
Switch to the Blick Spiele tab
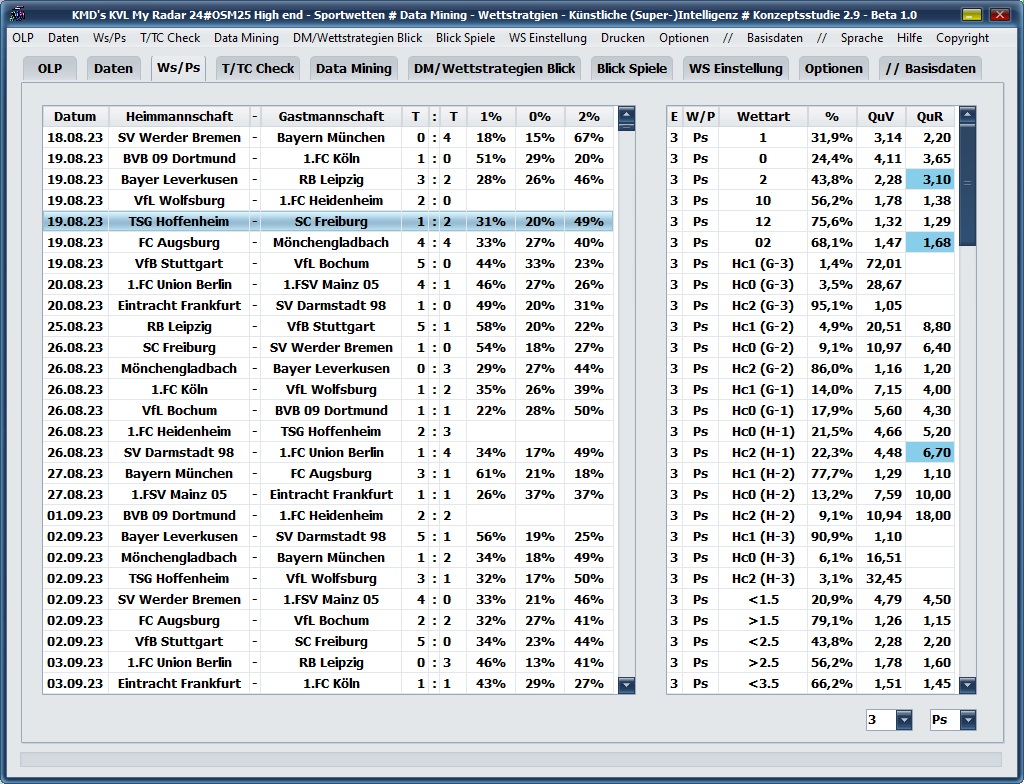(632, 69)
